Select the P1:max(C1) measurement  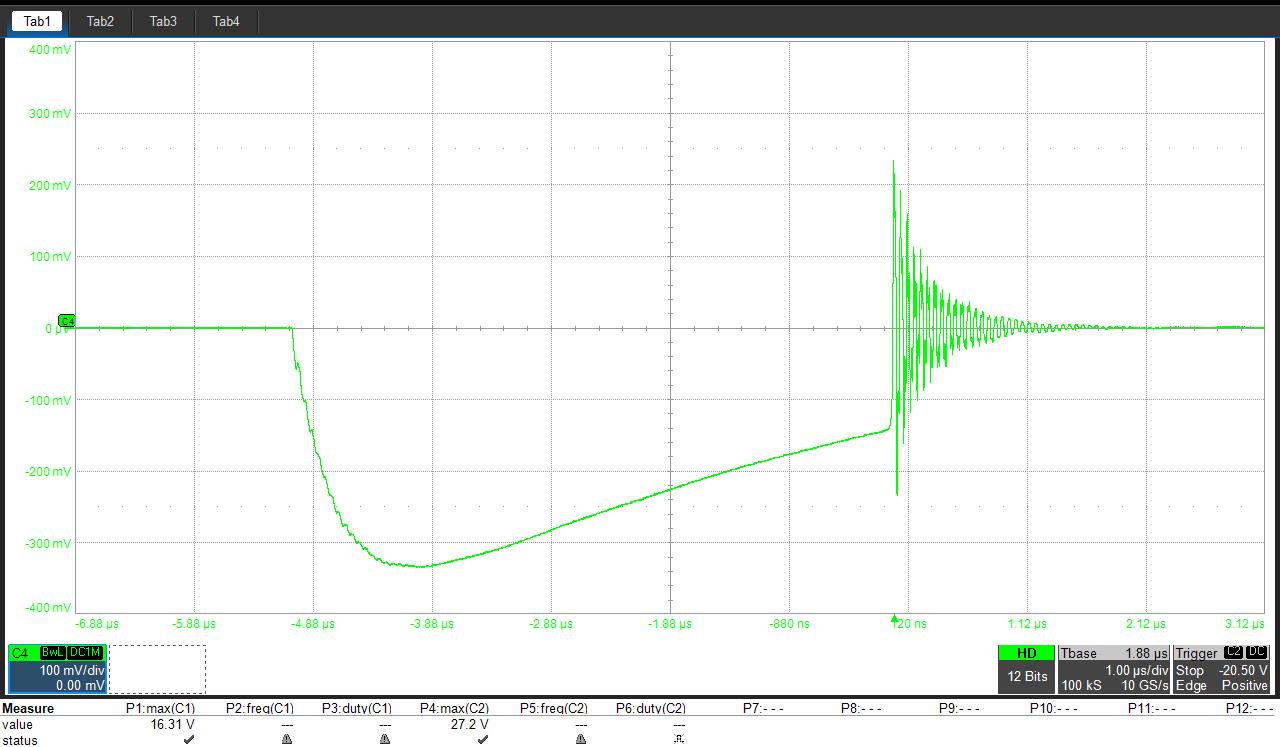click(x=160, y=708)
